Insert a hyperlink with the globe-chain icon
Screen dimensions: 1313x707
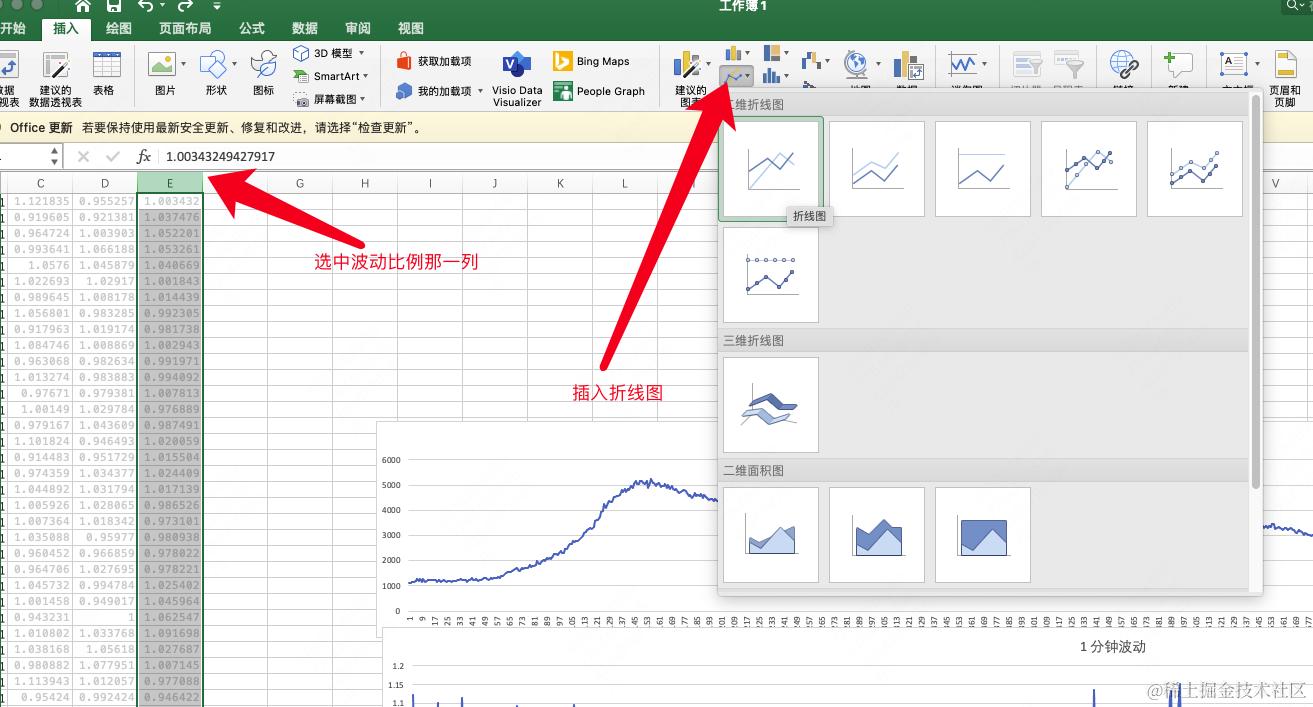coord(1124,66)
